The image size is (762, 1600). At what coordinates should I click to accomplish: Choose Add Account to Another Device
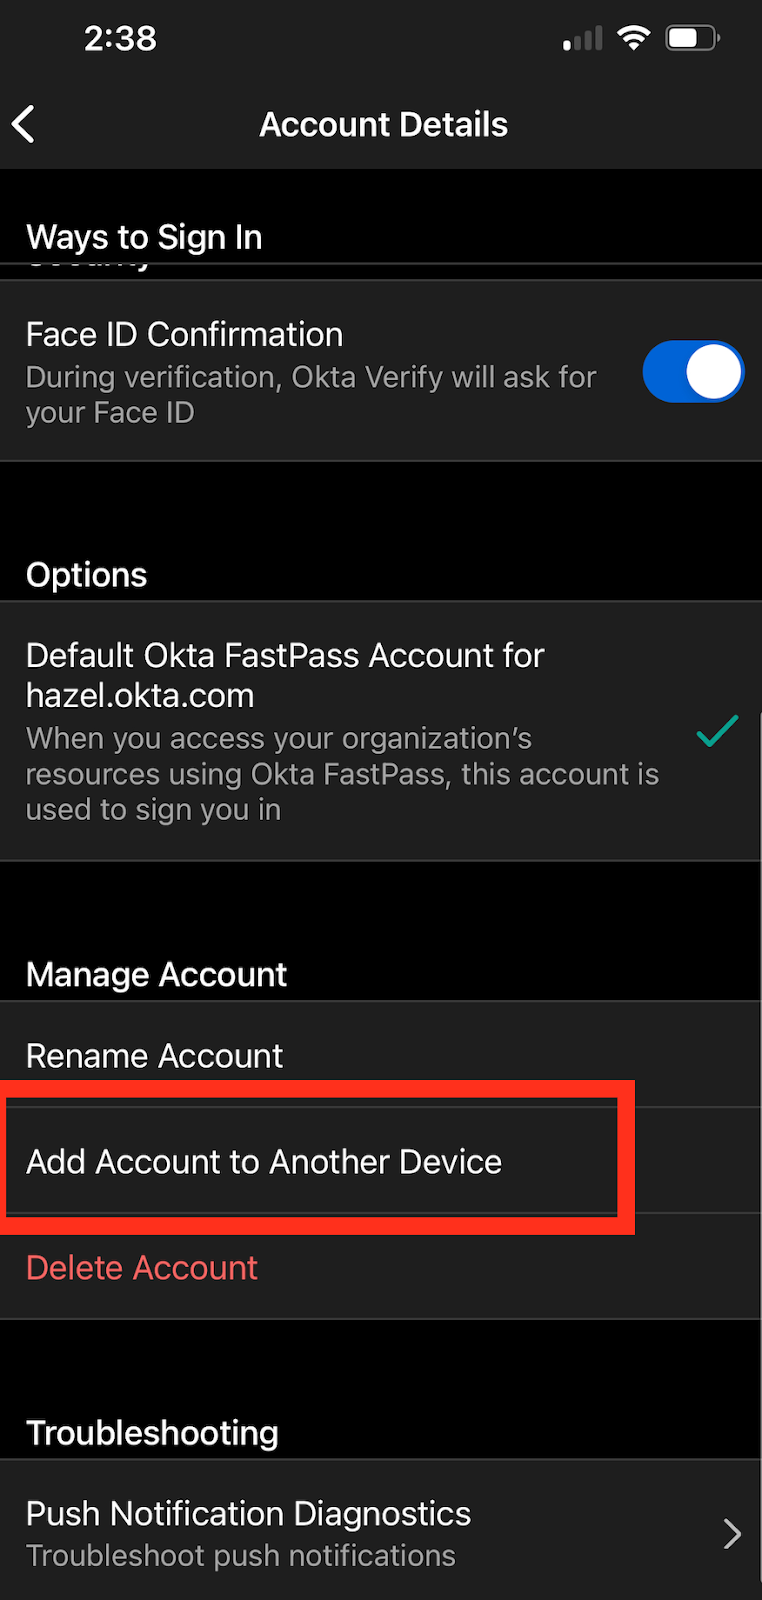click(264, 1162)
